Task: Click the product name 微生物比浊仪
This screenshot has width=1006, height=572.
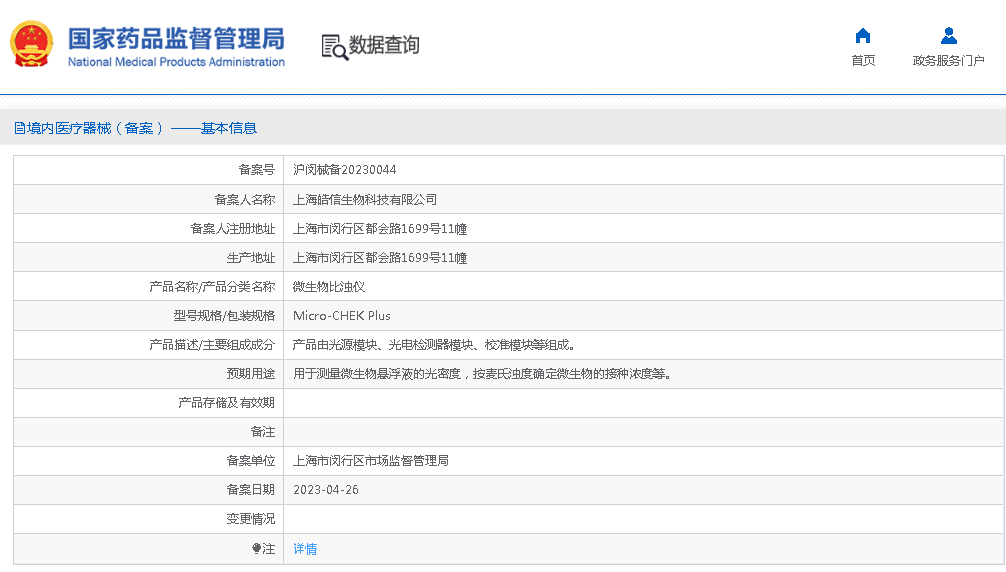Action: tap(328, 286)
